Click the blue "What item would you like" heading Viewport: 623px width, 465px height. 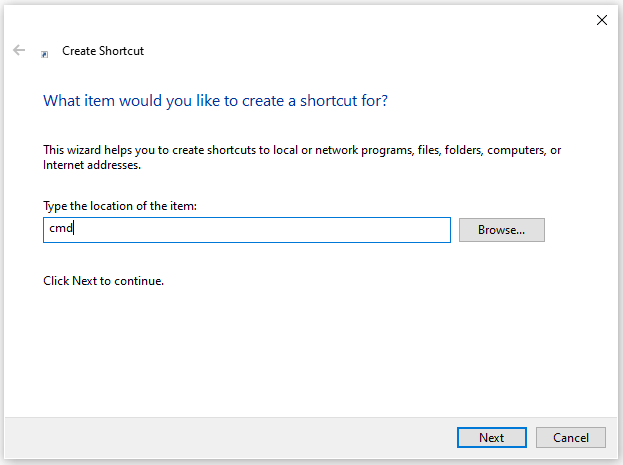tap(215, 101)
